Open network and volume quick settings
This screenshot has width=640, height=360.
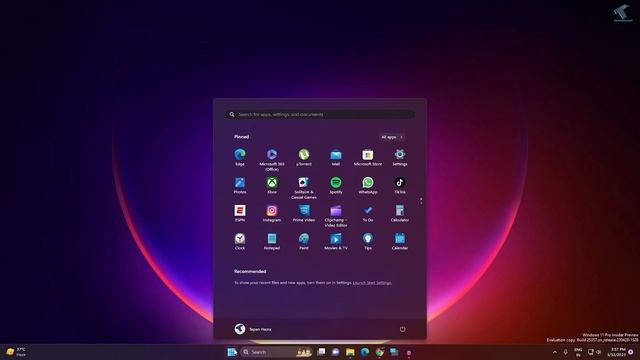click(595, 352)
